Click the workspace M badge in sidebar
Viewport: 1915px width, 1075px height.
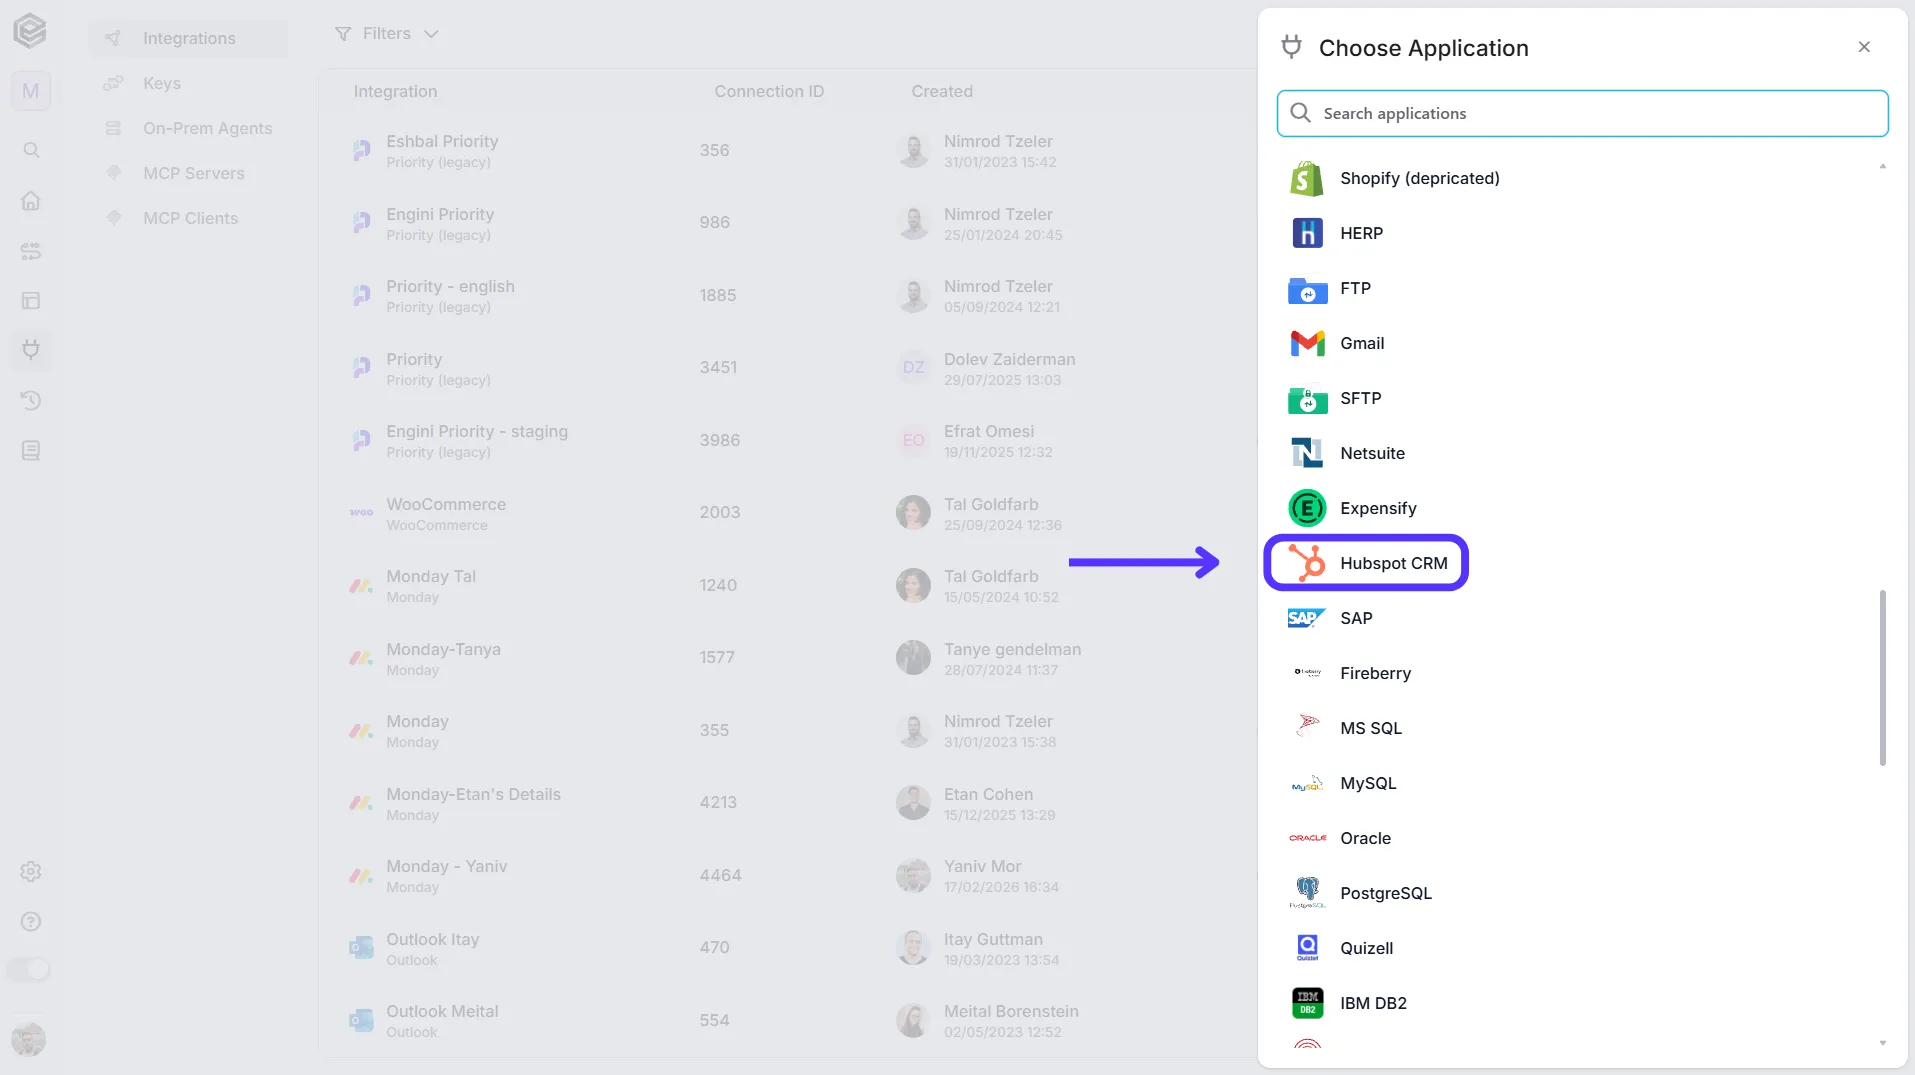[x=31, y=91]
